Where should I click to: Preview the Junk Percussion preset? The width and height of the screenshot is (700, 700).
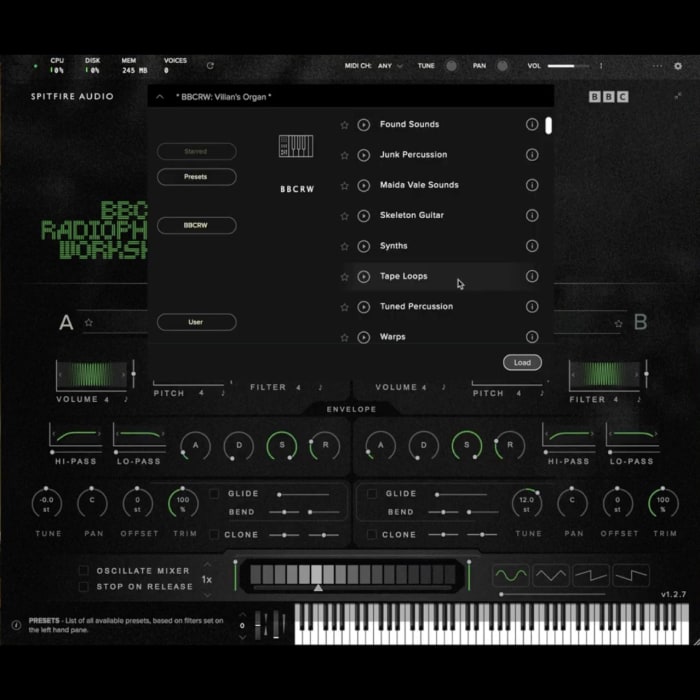tap(363, 155)
